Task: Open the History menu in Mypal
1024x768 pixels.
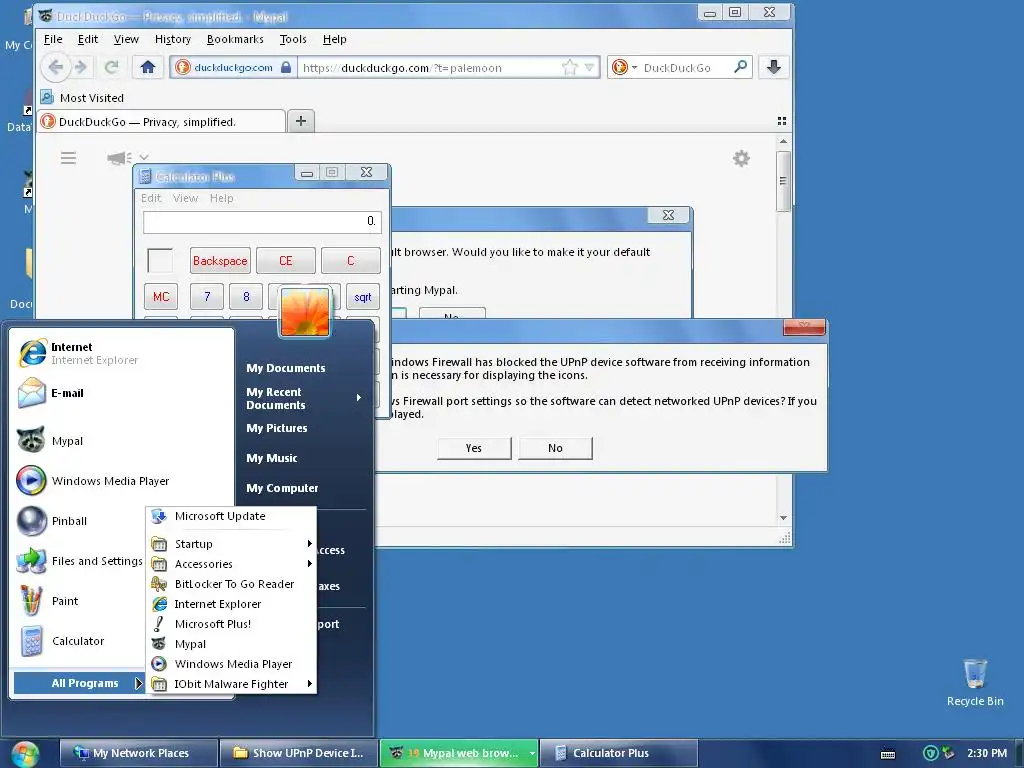Action: 172,39
